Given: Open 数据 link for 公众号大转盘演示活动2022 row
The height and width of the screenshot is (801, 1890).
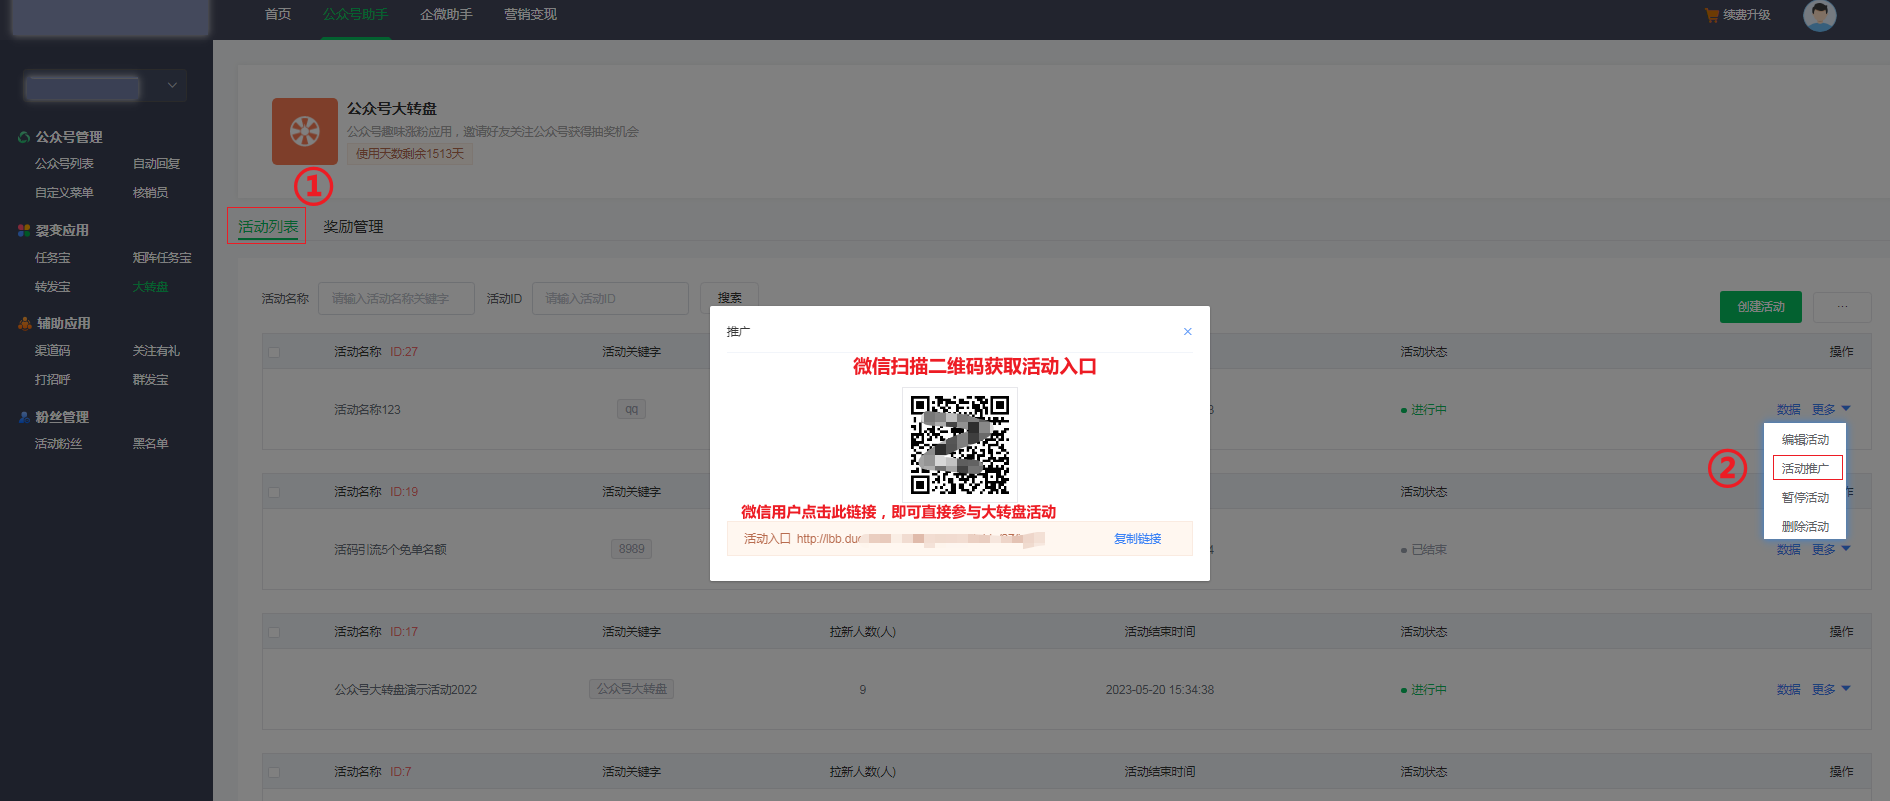Looking at the screenshot, I should pos(1788,689).
